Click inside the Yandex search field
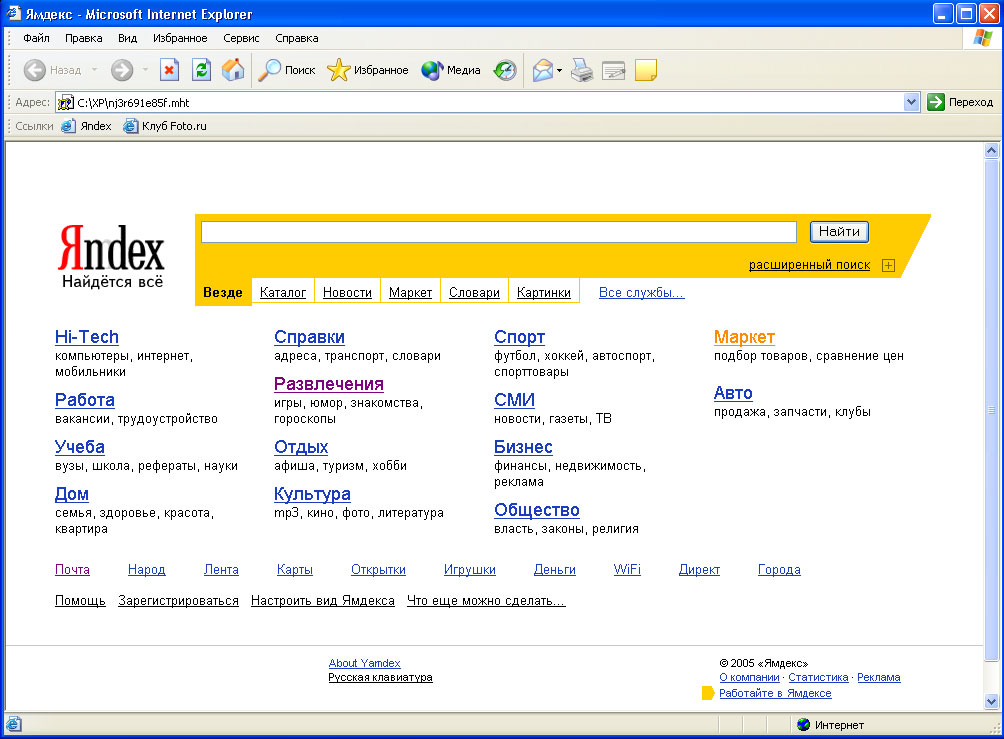Image resolution: width=1004 pixels, height=739 pixels. tap(499, 232)
